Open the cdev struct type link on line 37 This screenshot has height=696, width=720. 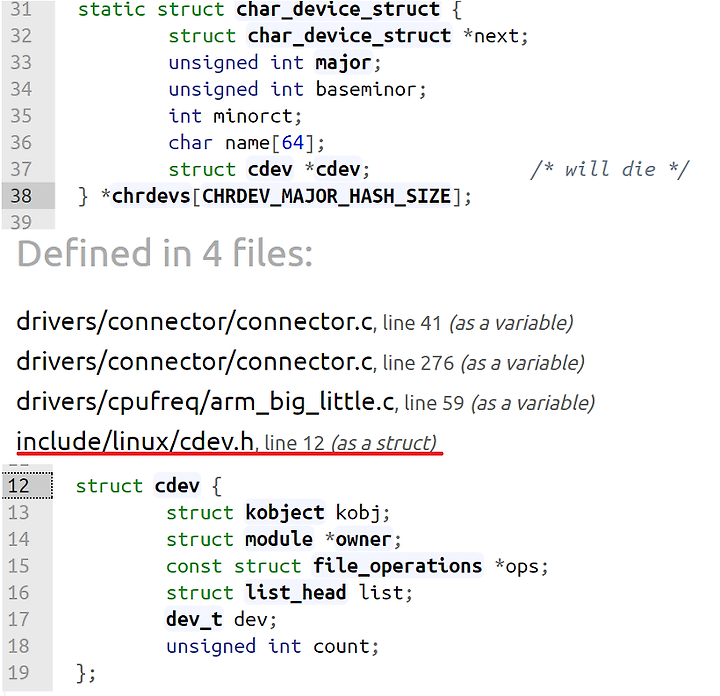[270, 169]
